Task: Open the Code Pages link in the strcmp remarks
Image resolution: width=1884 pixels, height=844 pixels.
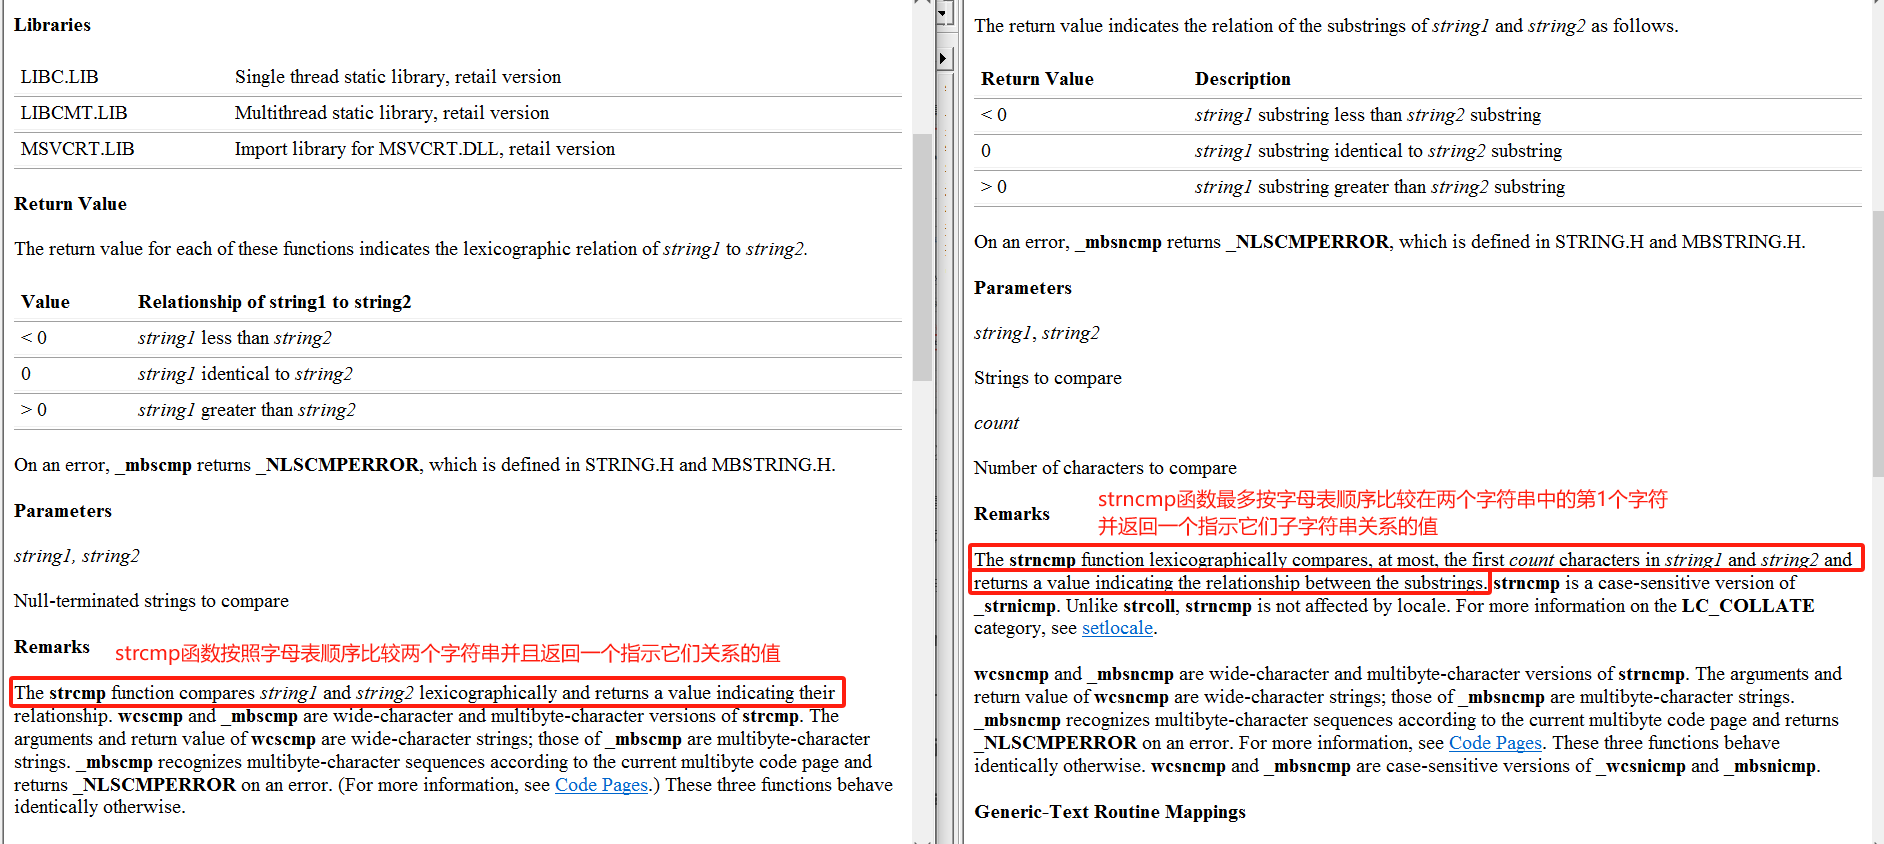Action: 602,785
